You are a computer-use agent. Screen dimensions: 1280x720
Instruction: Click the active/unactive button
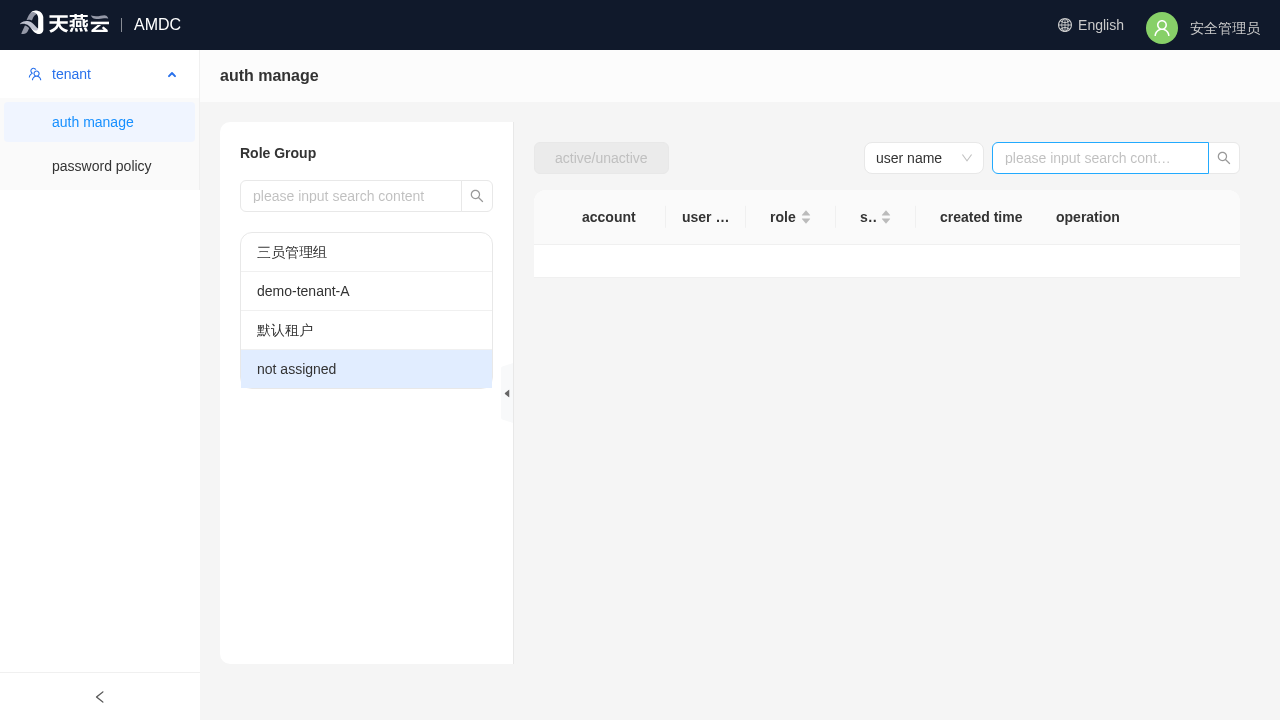601,158
